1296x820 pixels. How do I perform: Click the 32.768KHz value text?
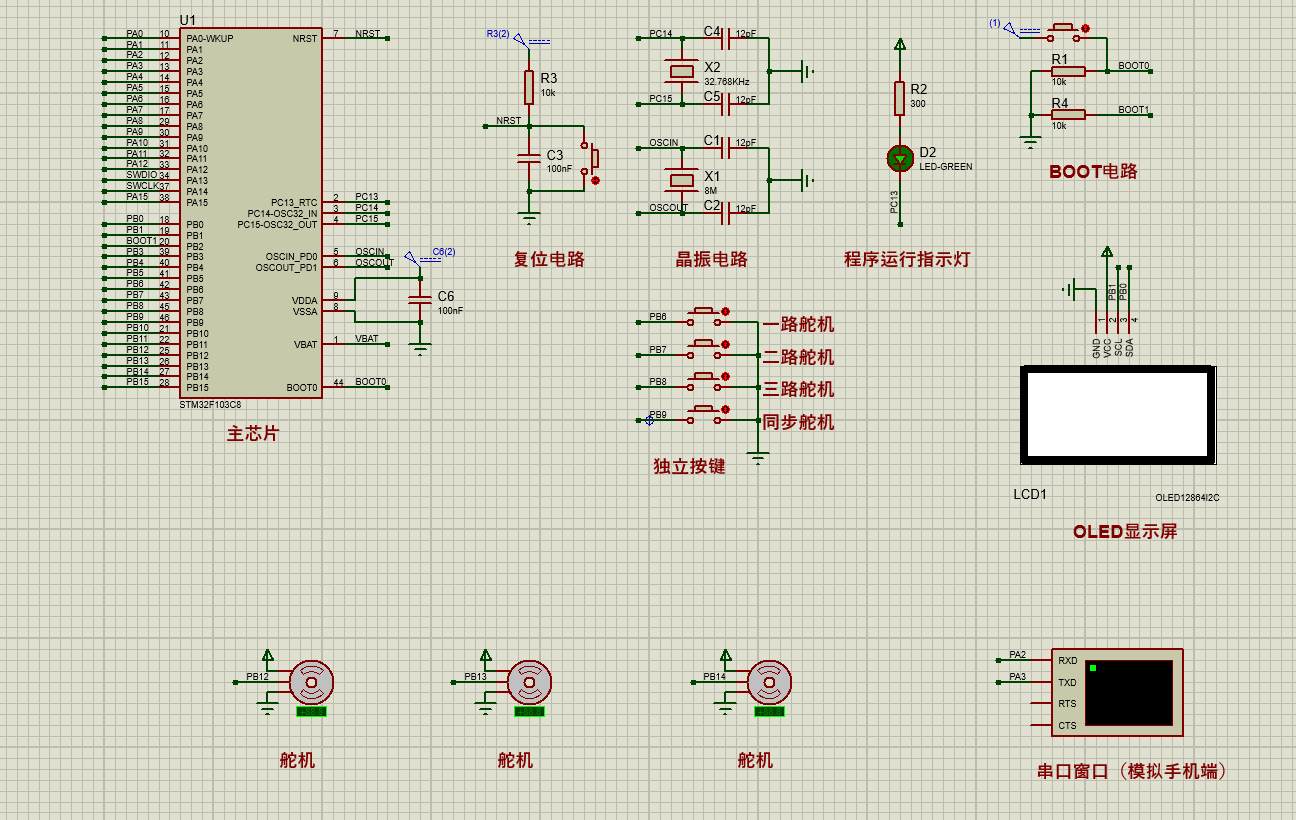(x=727, y=81)
